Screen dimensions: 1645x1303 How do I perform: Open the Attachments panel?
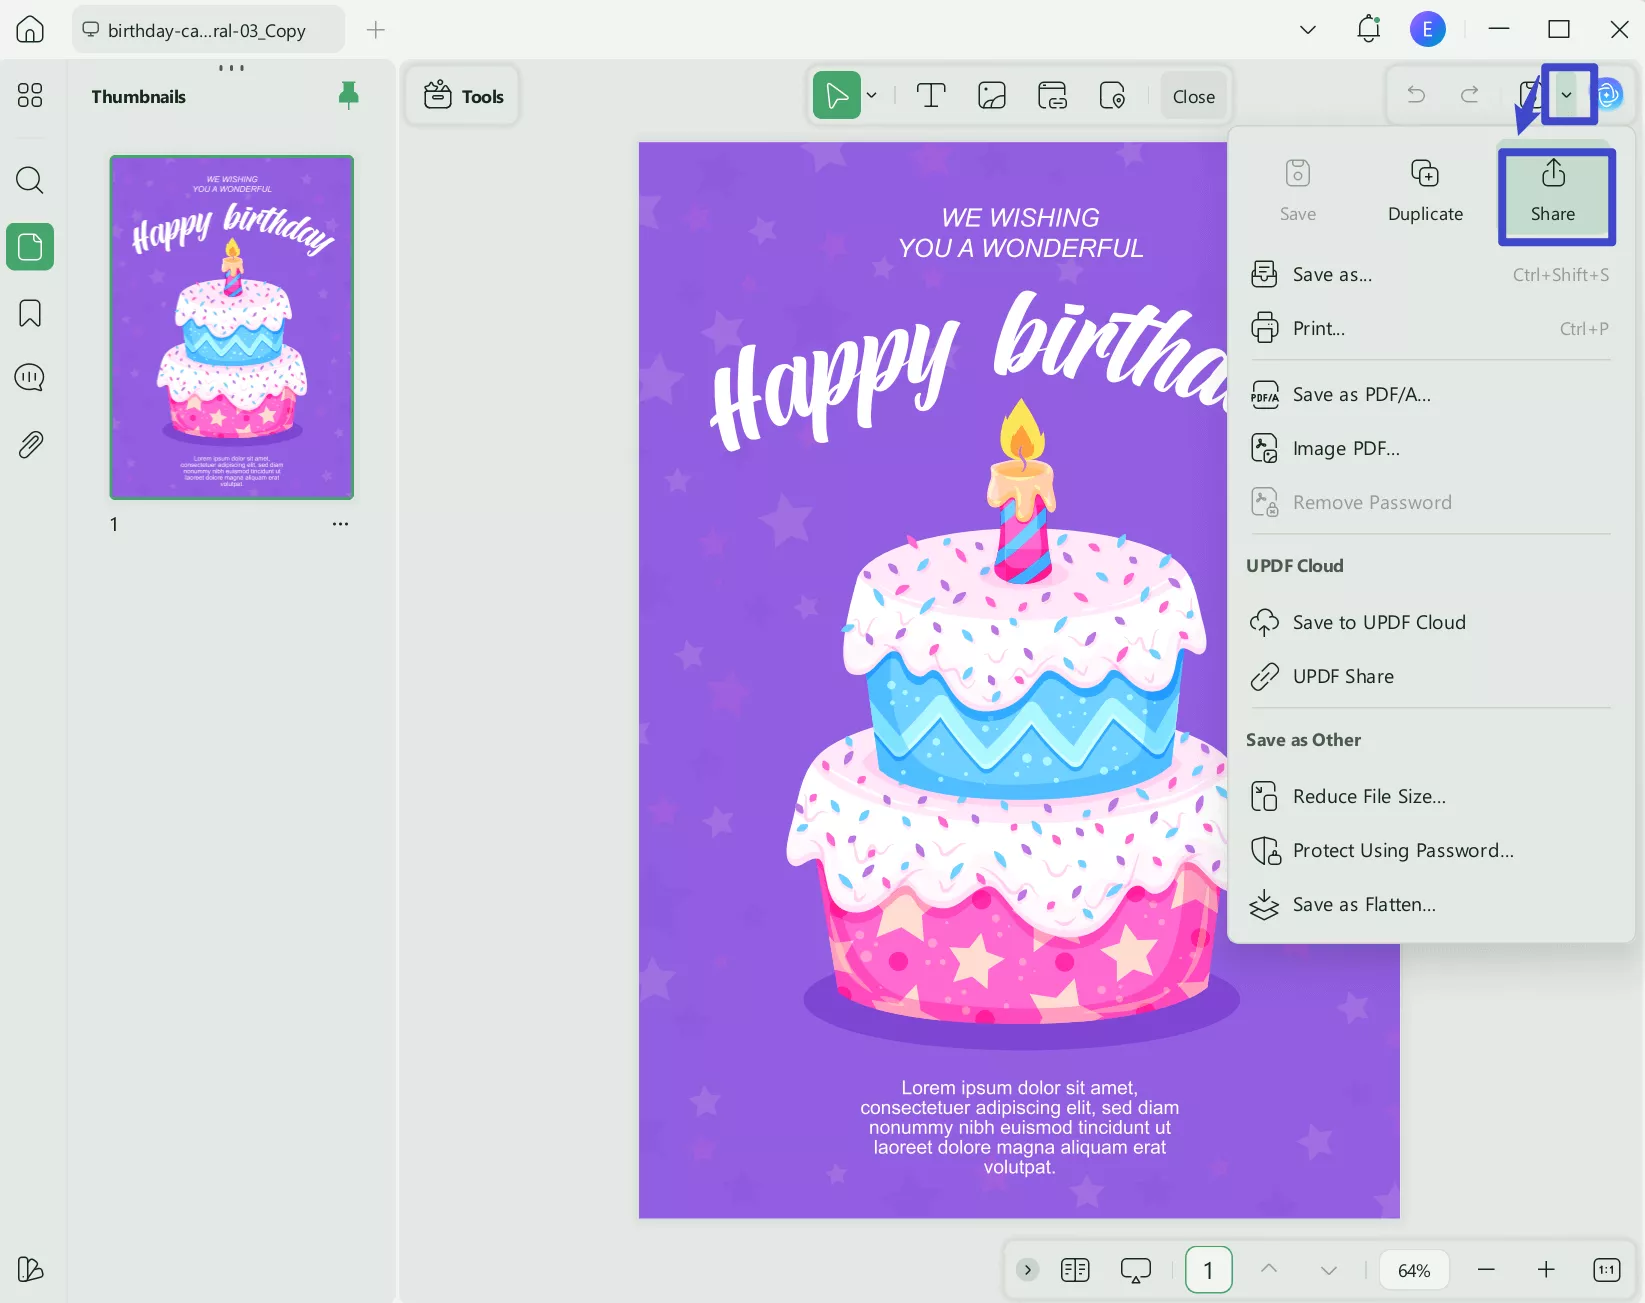click(x=29, y=444)
